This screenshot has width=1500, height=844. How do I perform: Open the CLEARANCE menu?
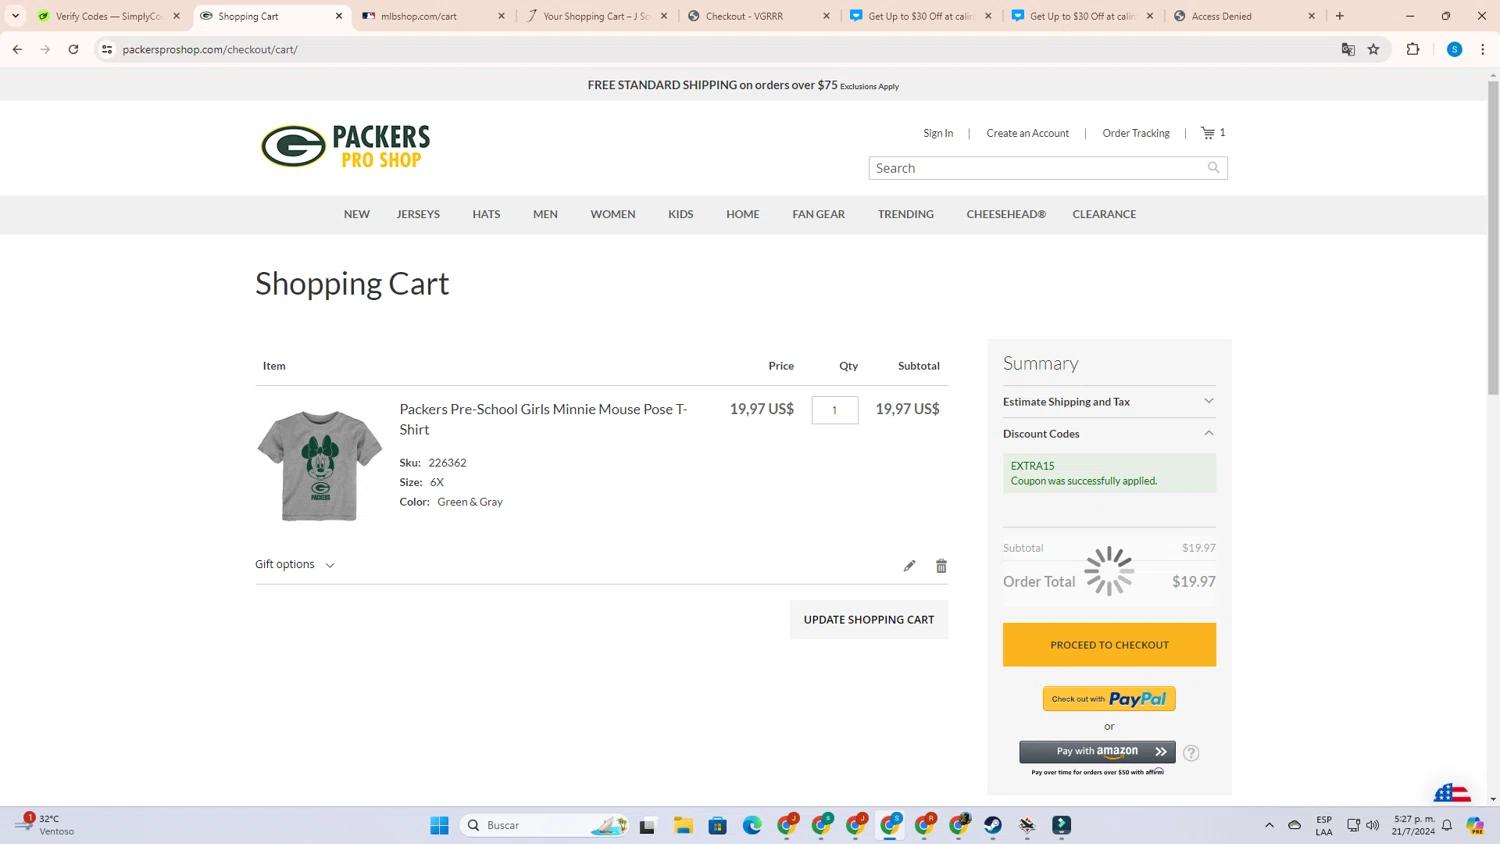pos(1104,214)
